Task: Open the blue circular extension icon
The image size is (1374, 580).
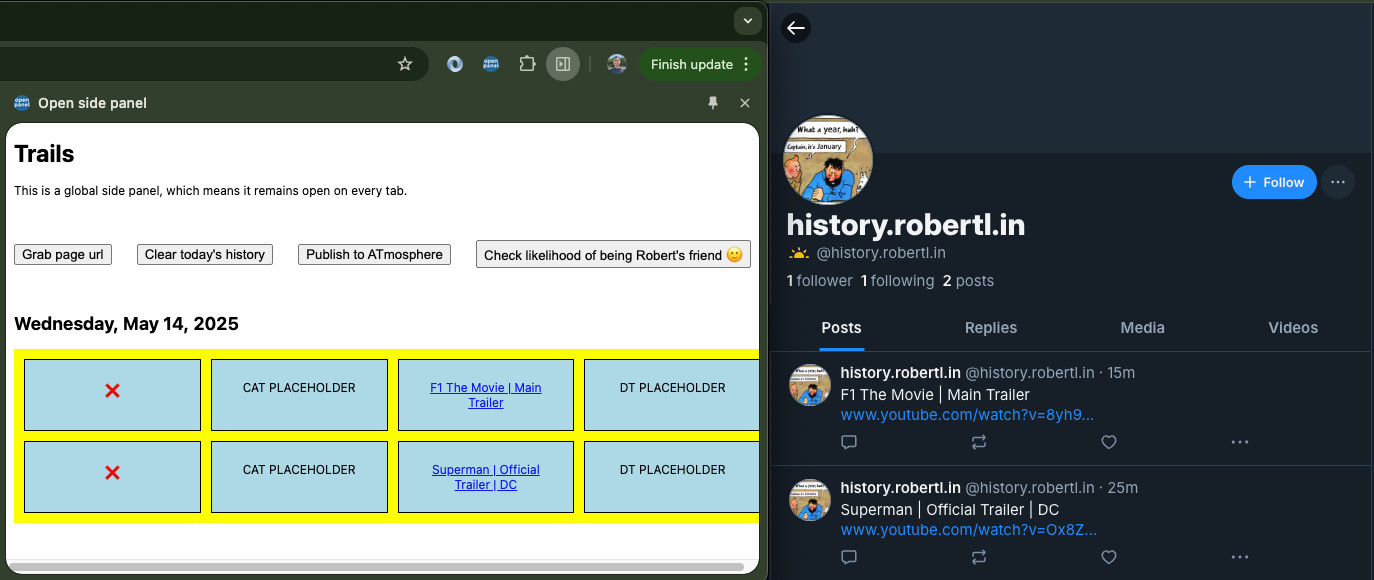Action: coord(455,64)
